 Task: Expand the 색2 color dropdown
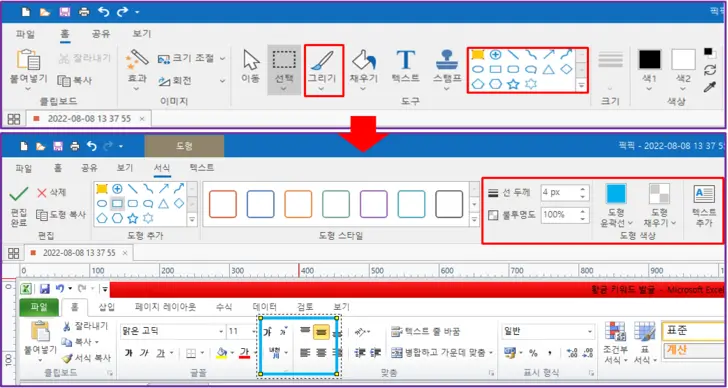point(683,89)
